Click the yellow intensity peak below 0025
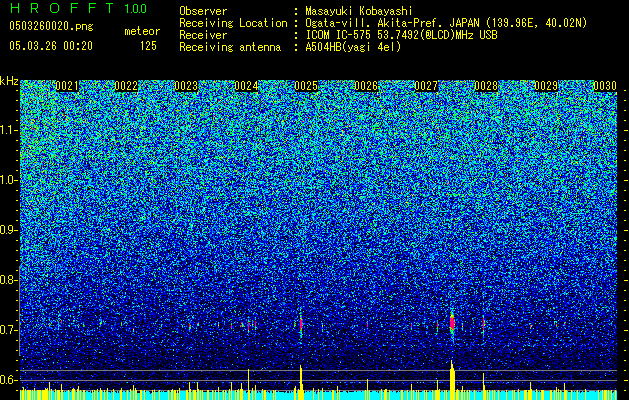This screenshot has width=629, height=400. [301, 382]
